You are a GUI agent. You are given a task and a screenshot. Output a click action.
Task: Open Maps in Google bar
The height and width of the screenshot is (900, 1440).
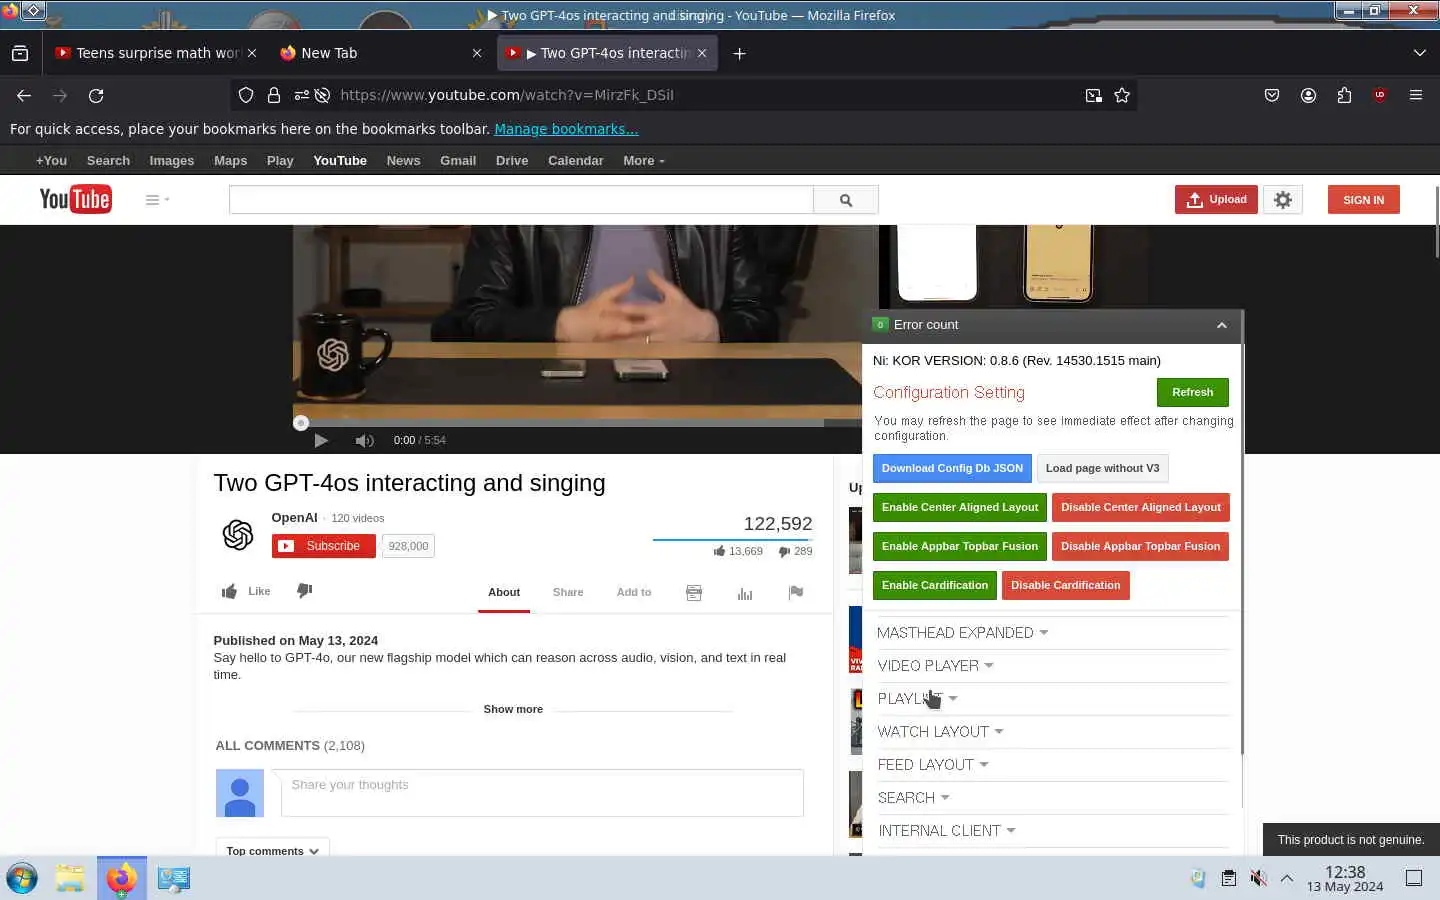coord(230,160)
